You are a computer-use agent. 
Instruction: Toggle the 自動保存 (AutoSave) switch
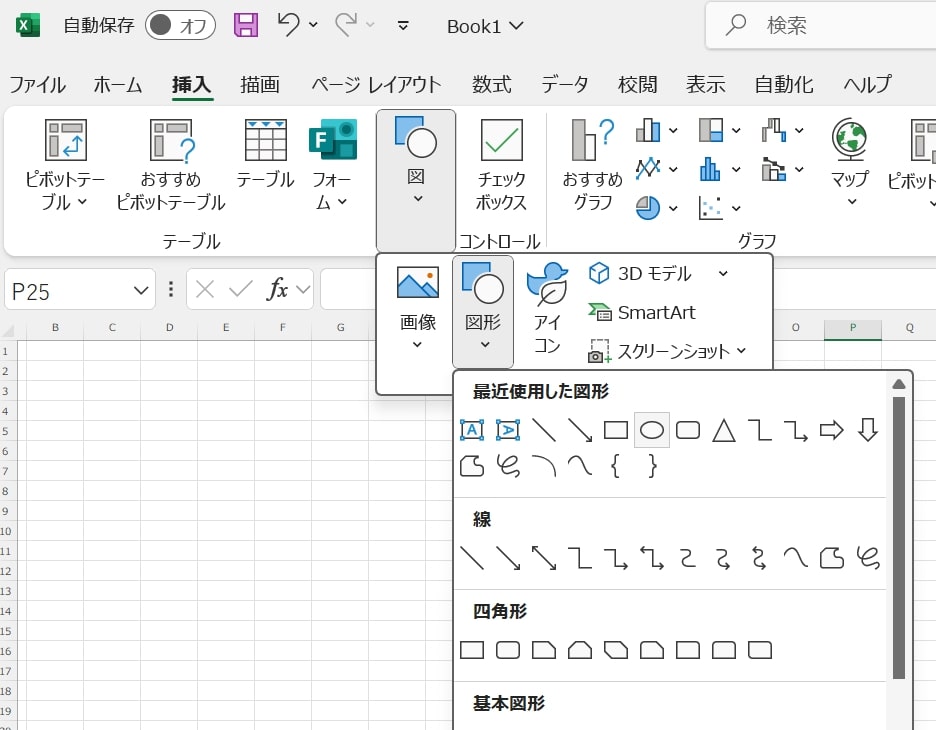point(180,25)
